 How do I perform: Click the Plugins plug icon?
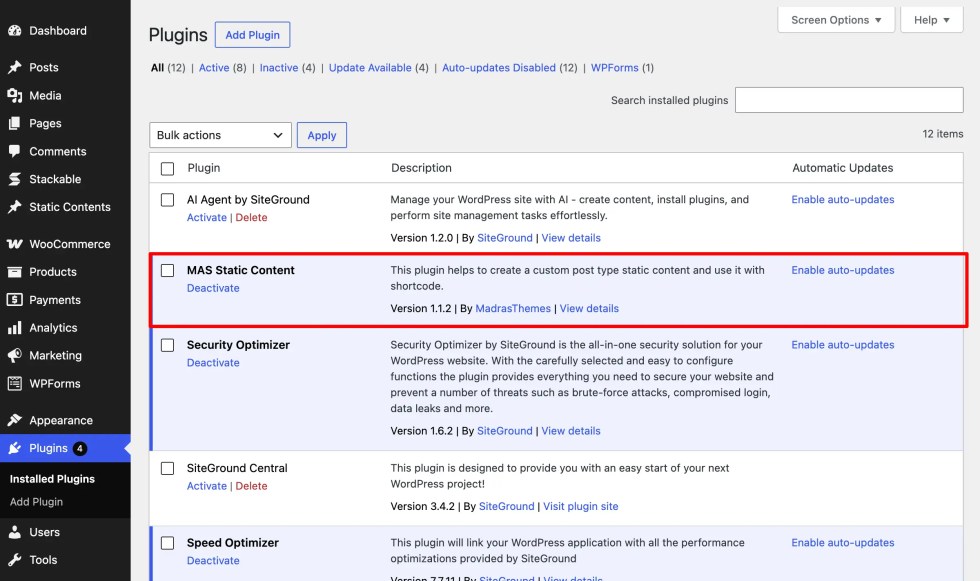(x=14, y=448)
